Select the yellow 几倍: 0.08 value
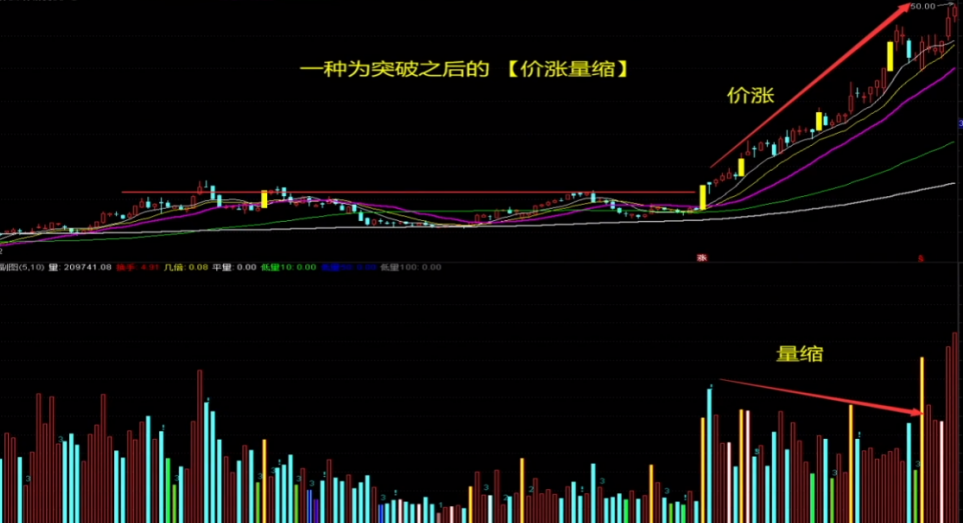Image resolution: width=963 pixels, height=523 pixels. 185,267
